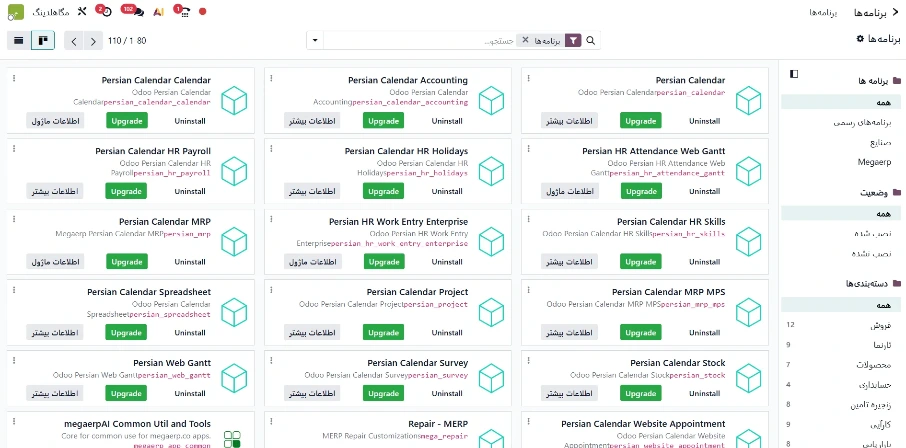Upgrade the Persian Calendar module
Screen dimensions: 906x448
pyautogui.click(x=641, y=121)
